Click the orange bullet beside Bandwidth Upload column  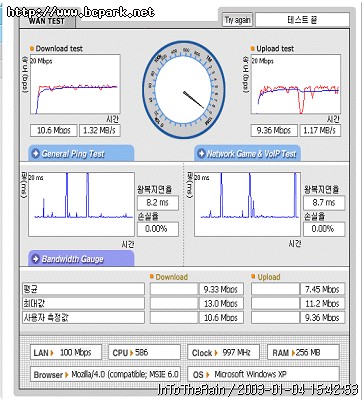tap(253, 276)
